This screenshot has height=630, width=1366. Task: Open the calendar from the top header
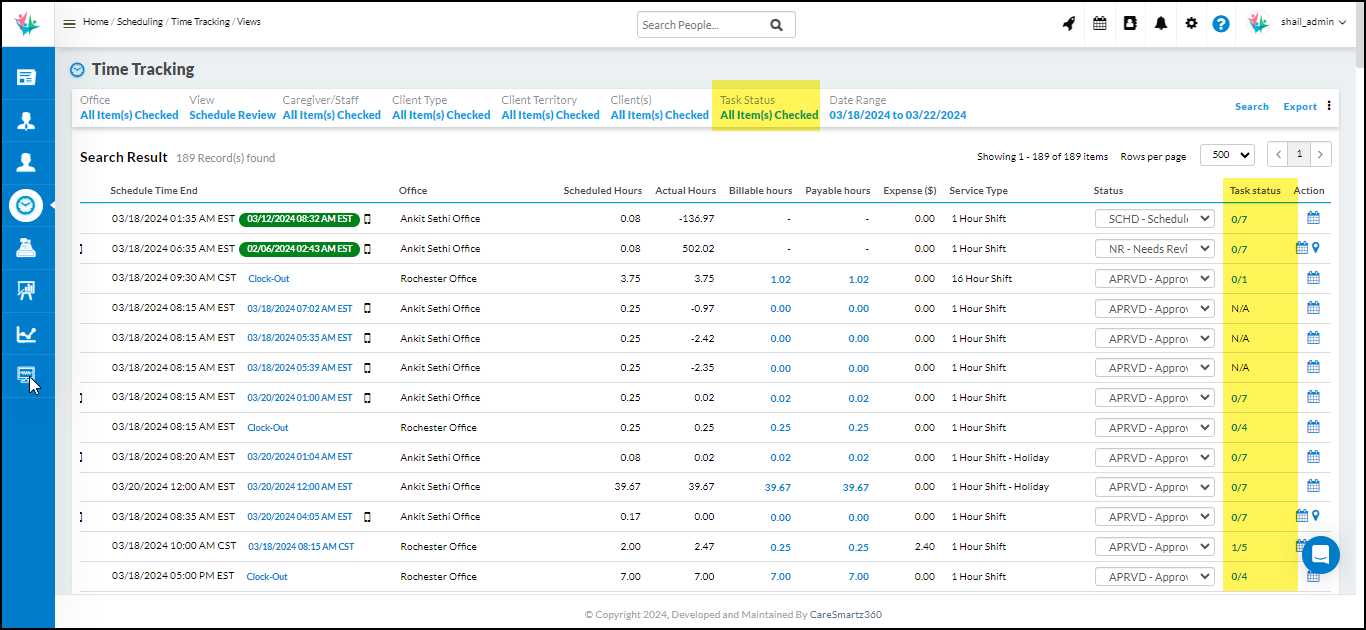[x=1100, y=24]
